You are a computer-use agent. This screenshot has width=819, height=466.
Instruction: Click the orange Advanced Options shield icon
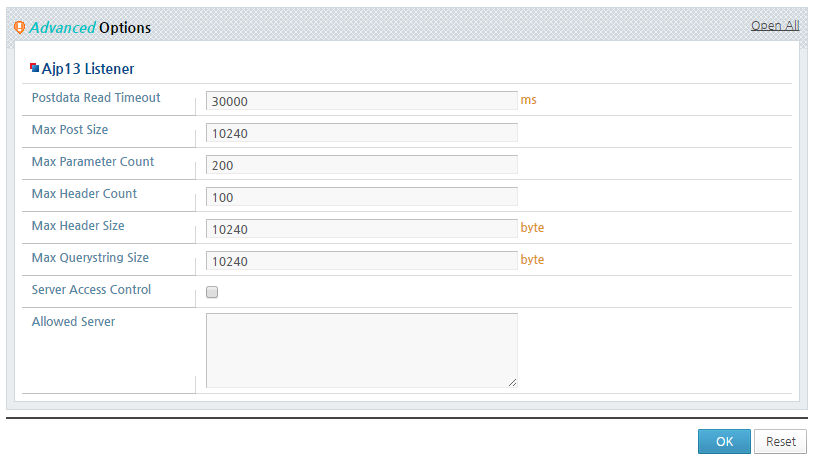tap(19, 27)
